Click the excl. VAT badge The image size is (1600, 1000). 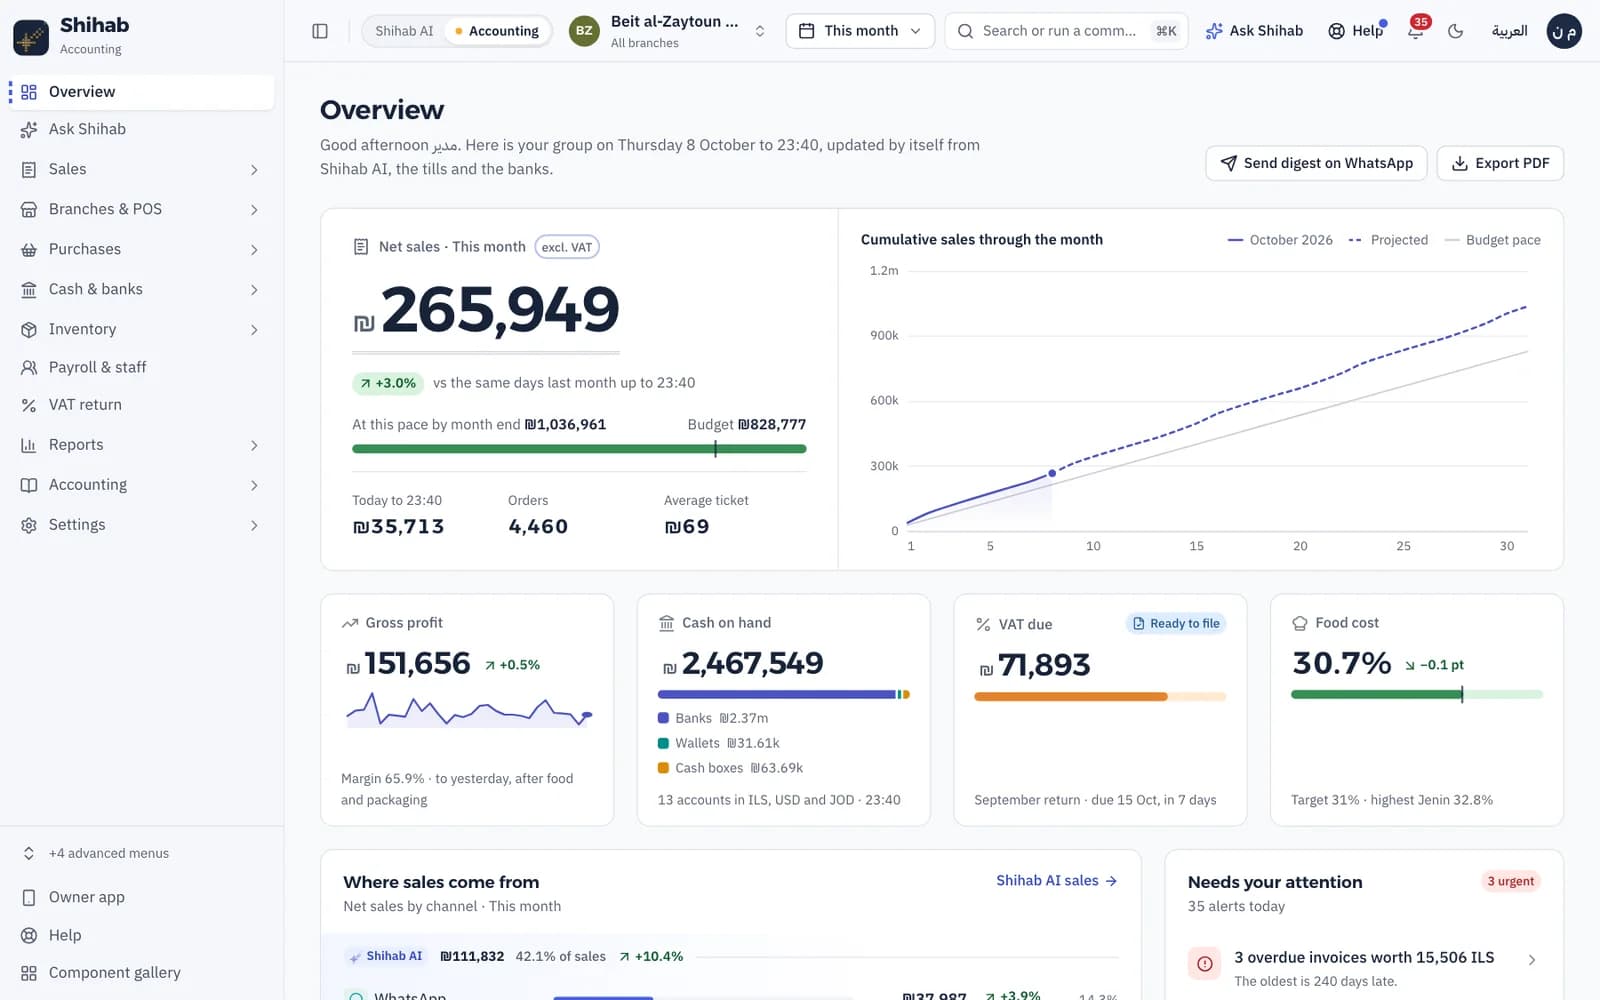pyautogui.click(x=567, y=247)
